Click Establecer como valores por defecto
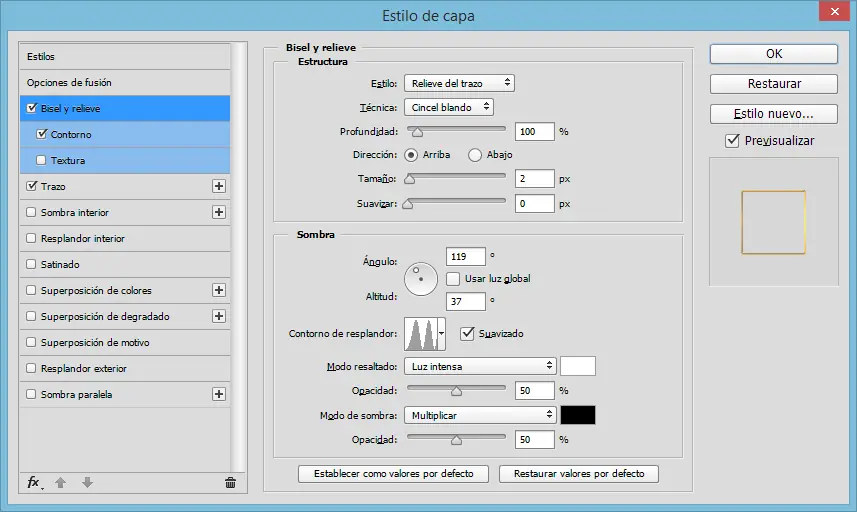Viewport: 857px width, 512px height. click(394, 474)
